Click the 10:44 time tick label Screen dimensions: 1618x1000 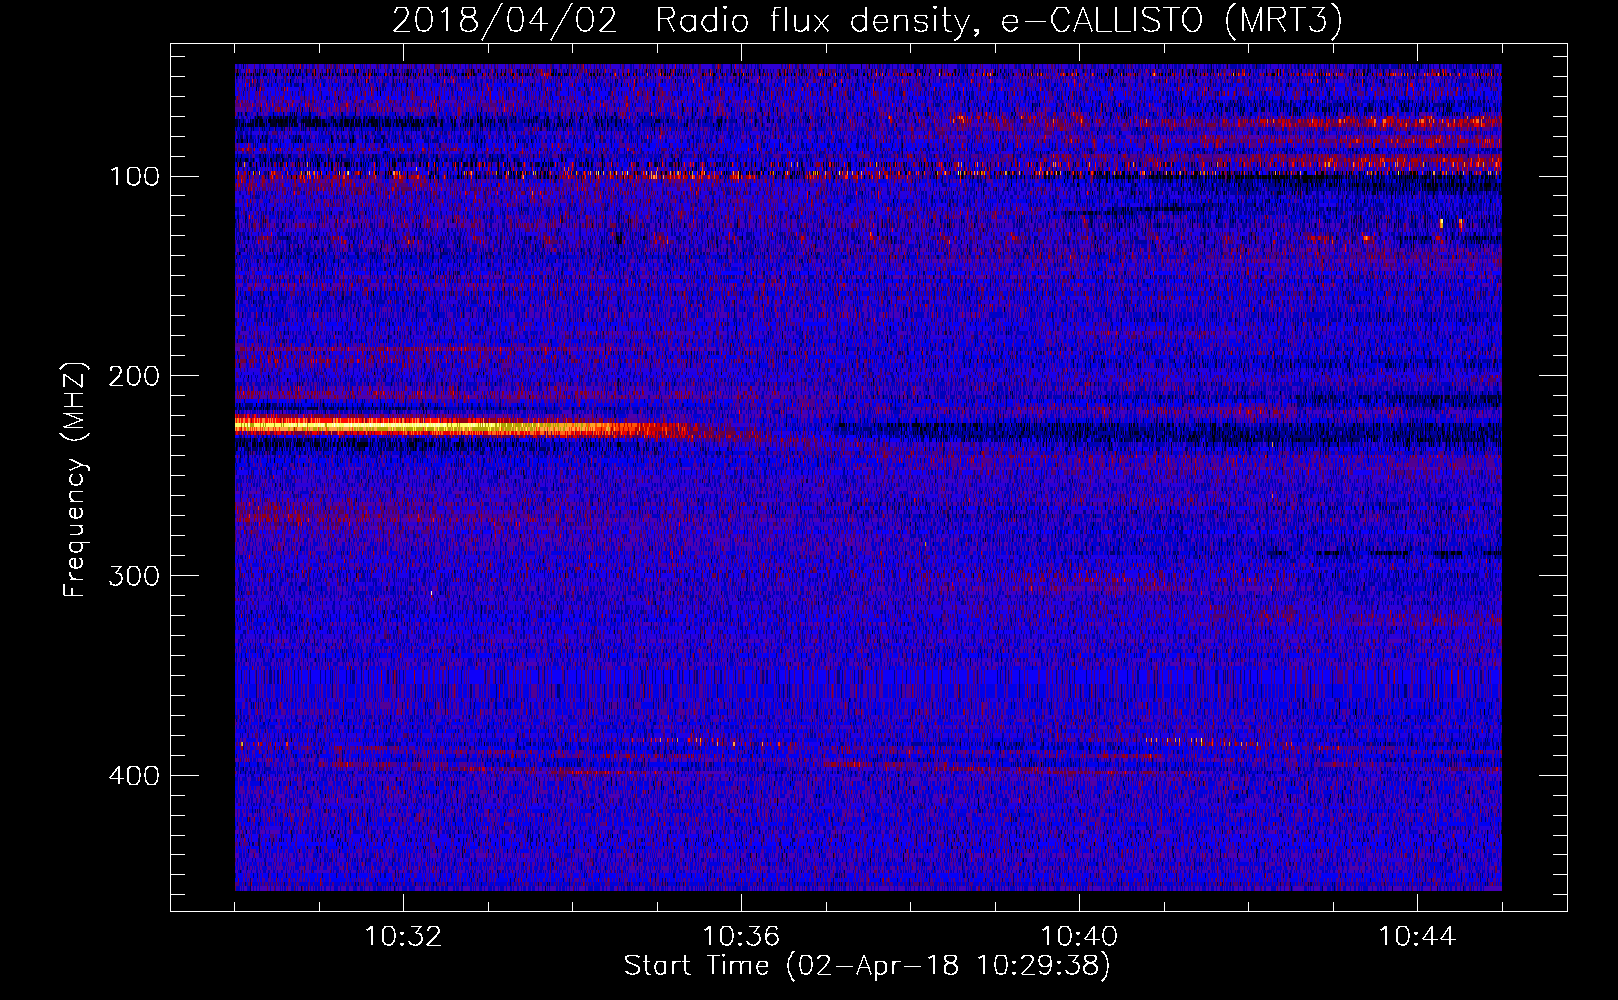(x=1417, y=937)
